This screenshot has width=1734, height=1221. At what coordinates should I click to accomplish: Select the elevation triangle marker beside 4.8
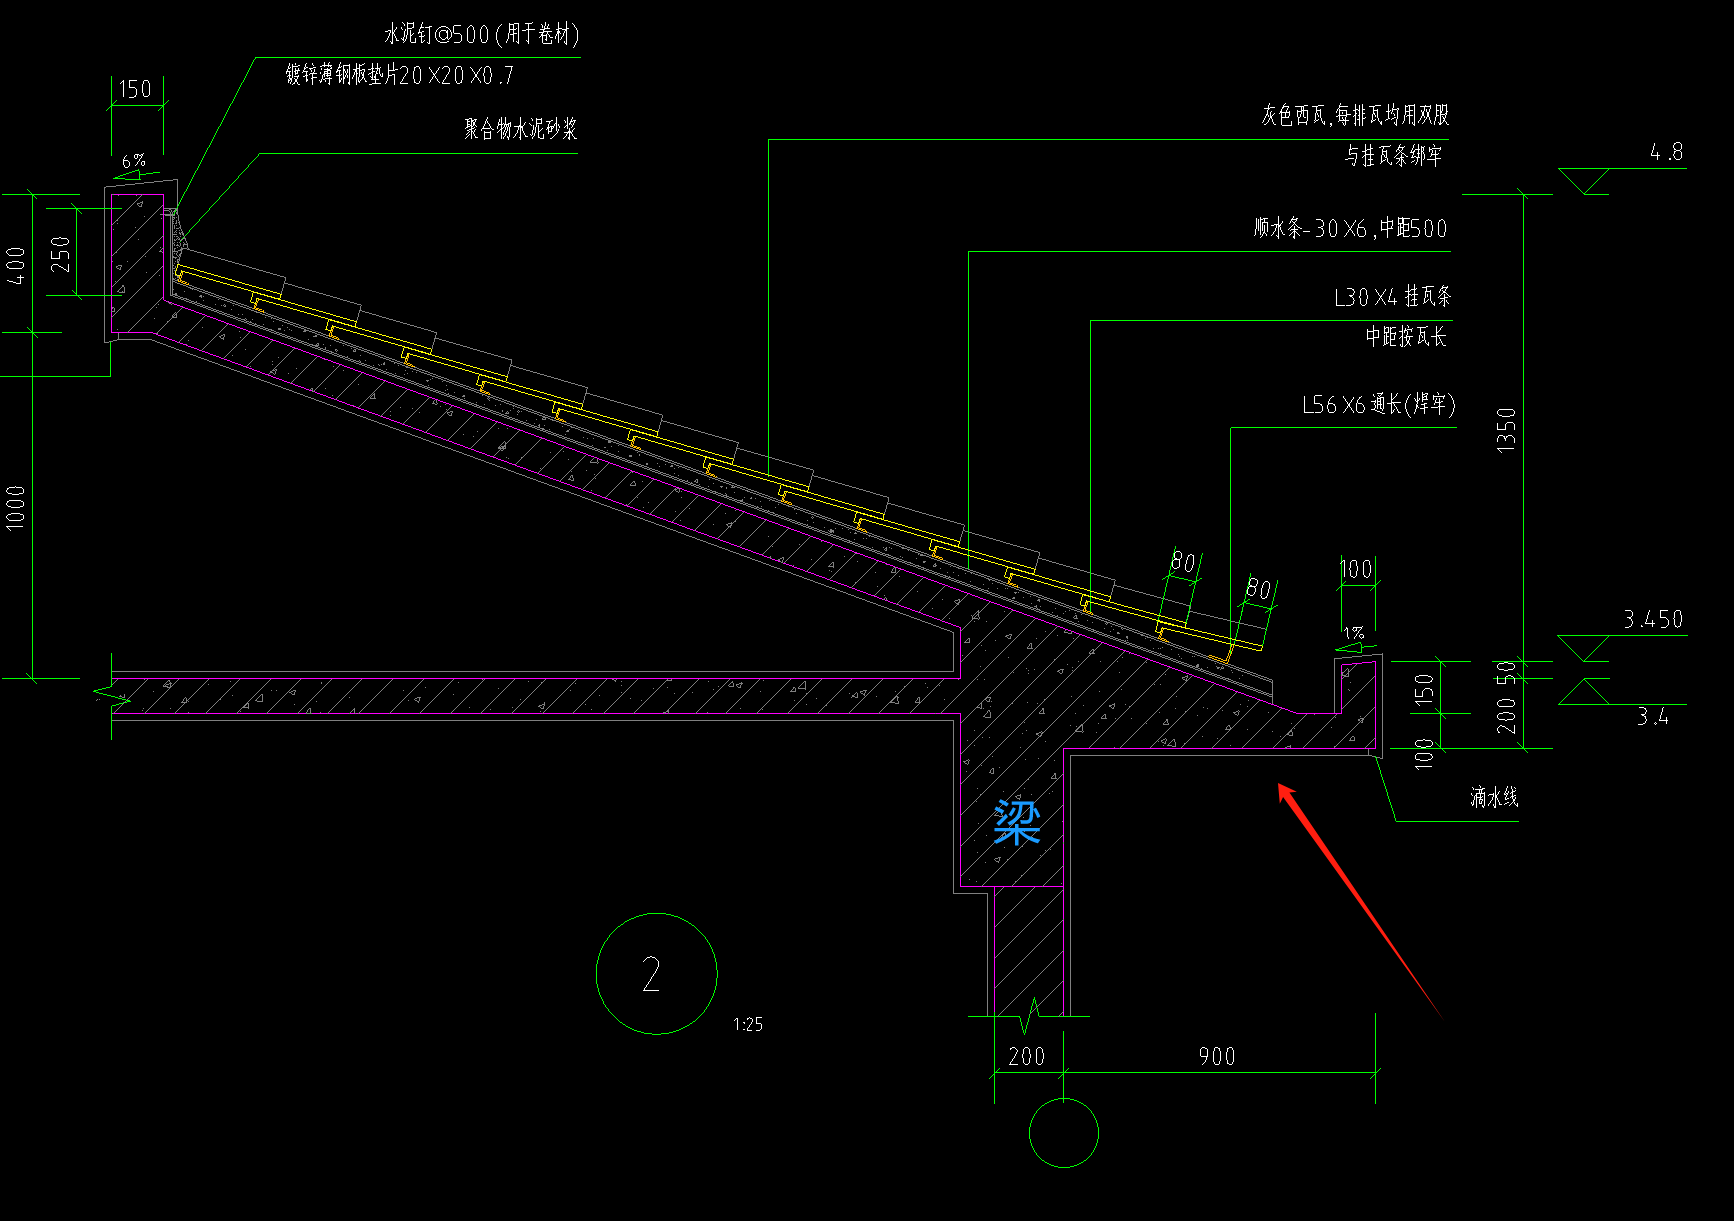pyautogui.click(x=1583, y=181)
